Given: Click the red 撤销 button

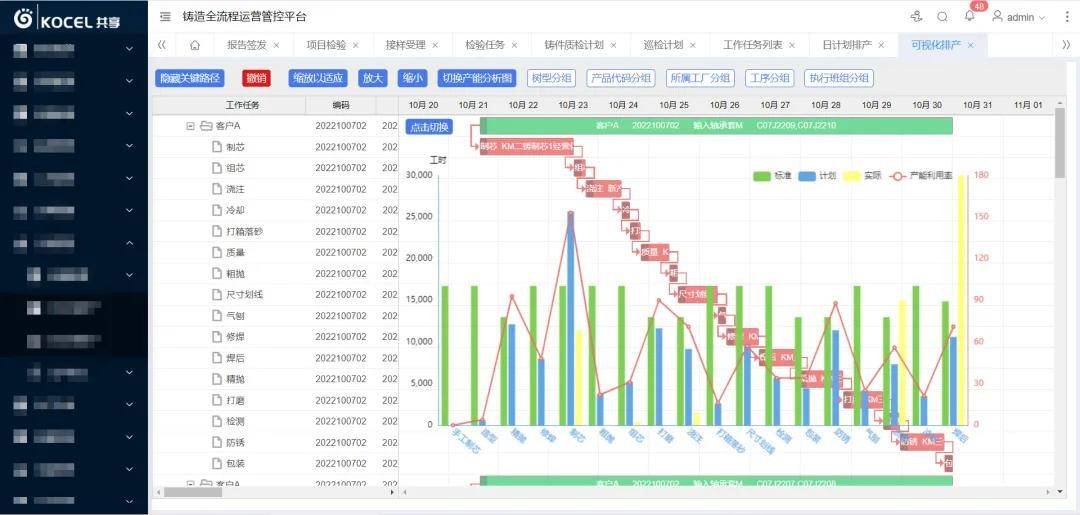Looking at the screenshot, I should coord(256,78).
